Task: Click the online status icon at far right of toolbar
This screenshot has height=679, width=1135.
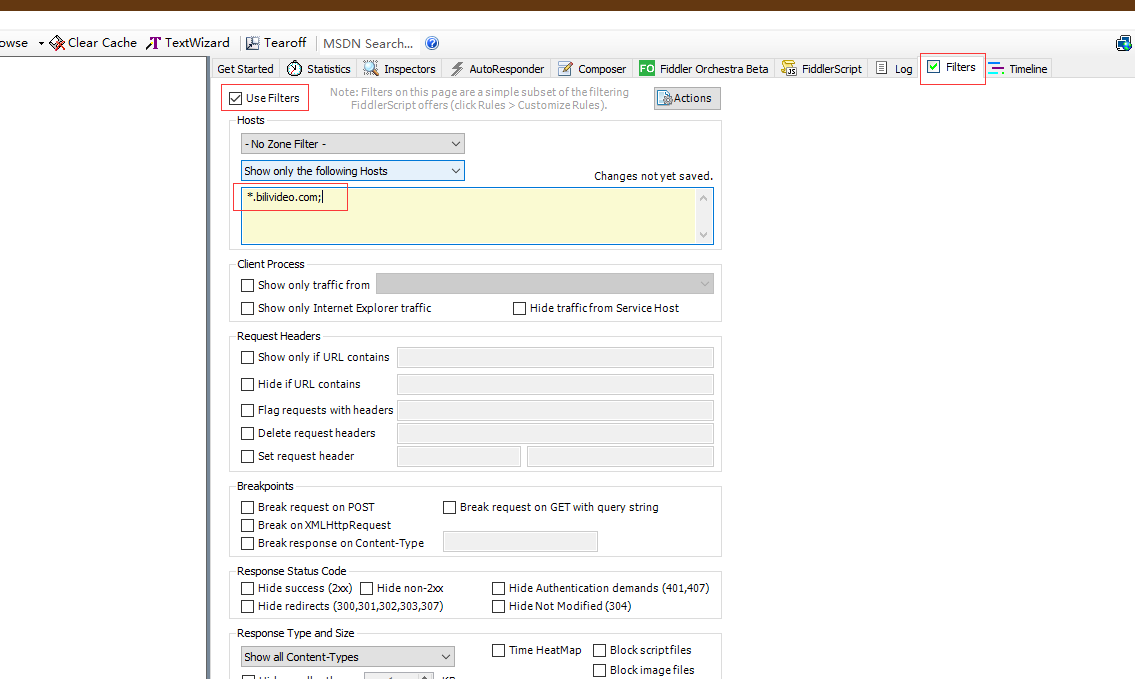Action: [1124, 43]
